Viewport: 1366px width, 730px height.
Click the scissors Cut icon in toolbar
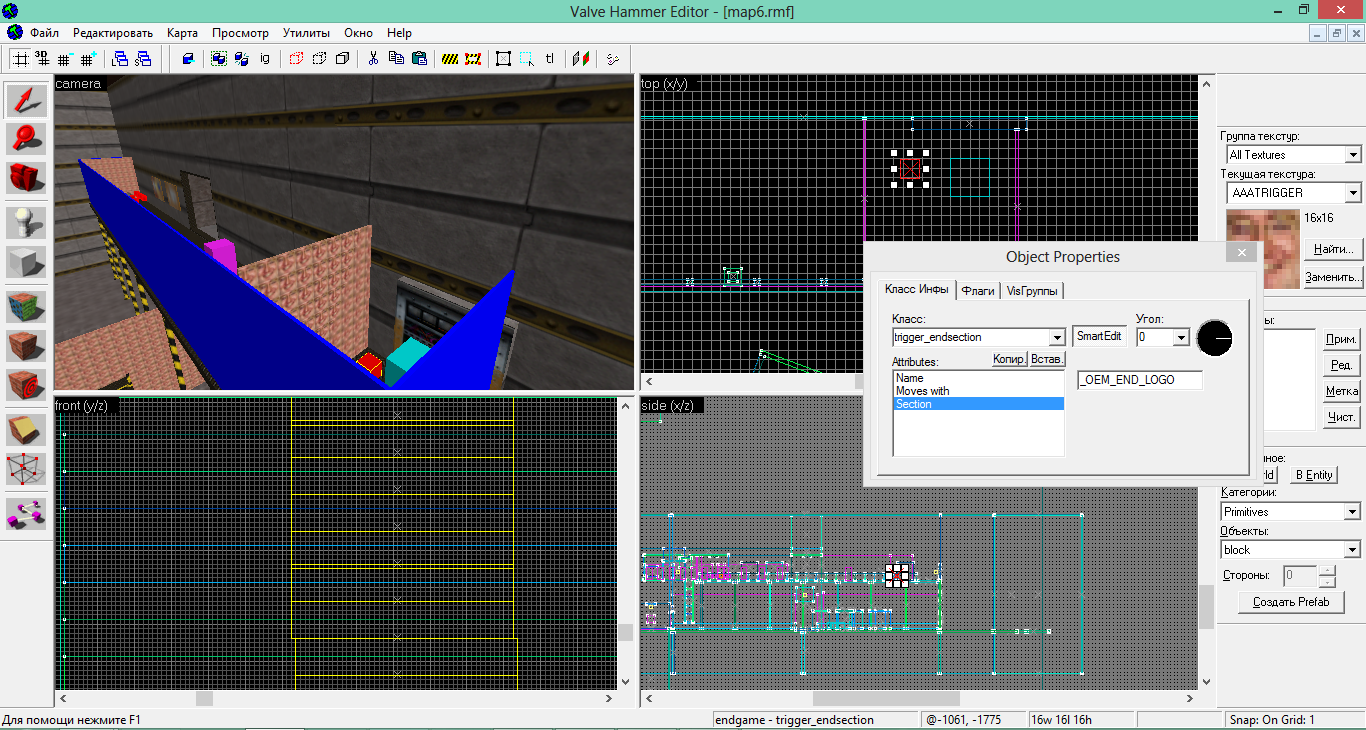coord(373,59)
